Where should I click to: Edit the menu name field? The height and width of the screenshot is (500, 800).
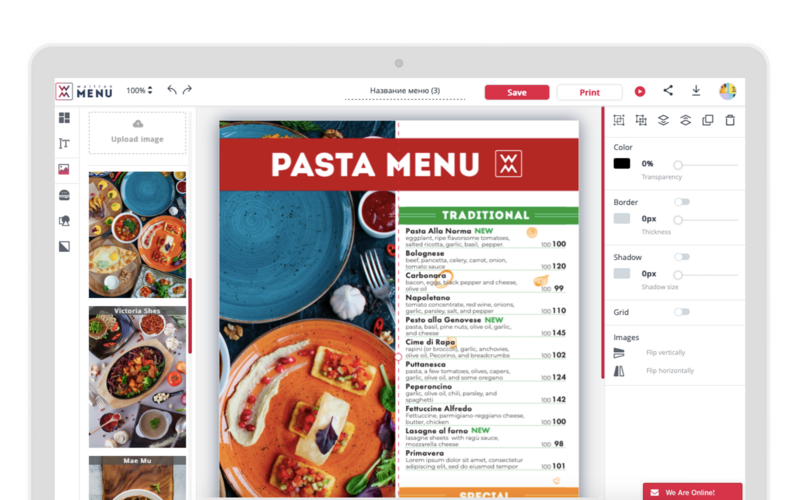[x=405, y=91]
